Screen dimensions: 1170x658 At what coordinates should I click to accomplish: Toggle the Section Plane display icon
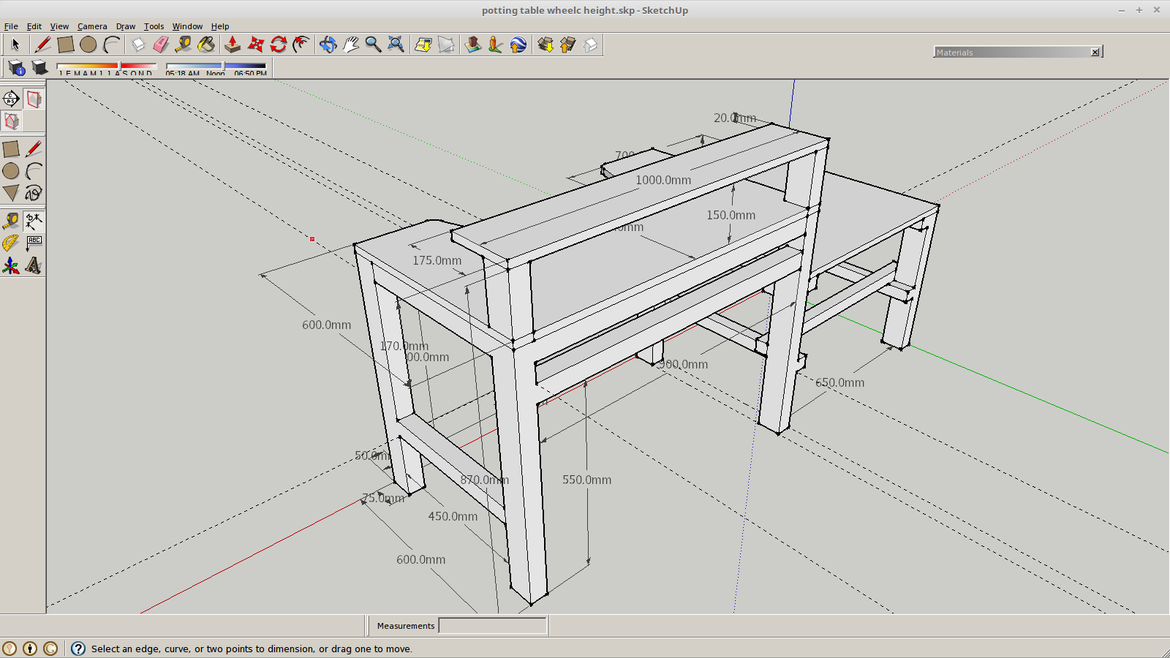pyautogui.click(x=34, y=99)
